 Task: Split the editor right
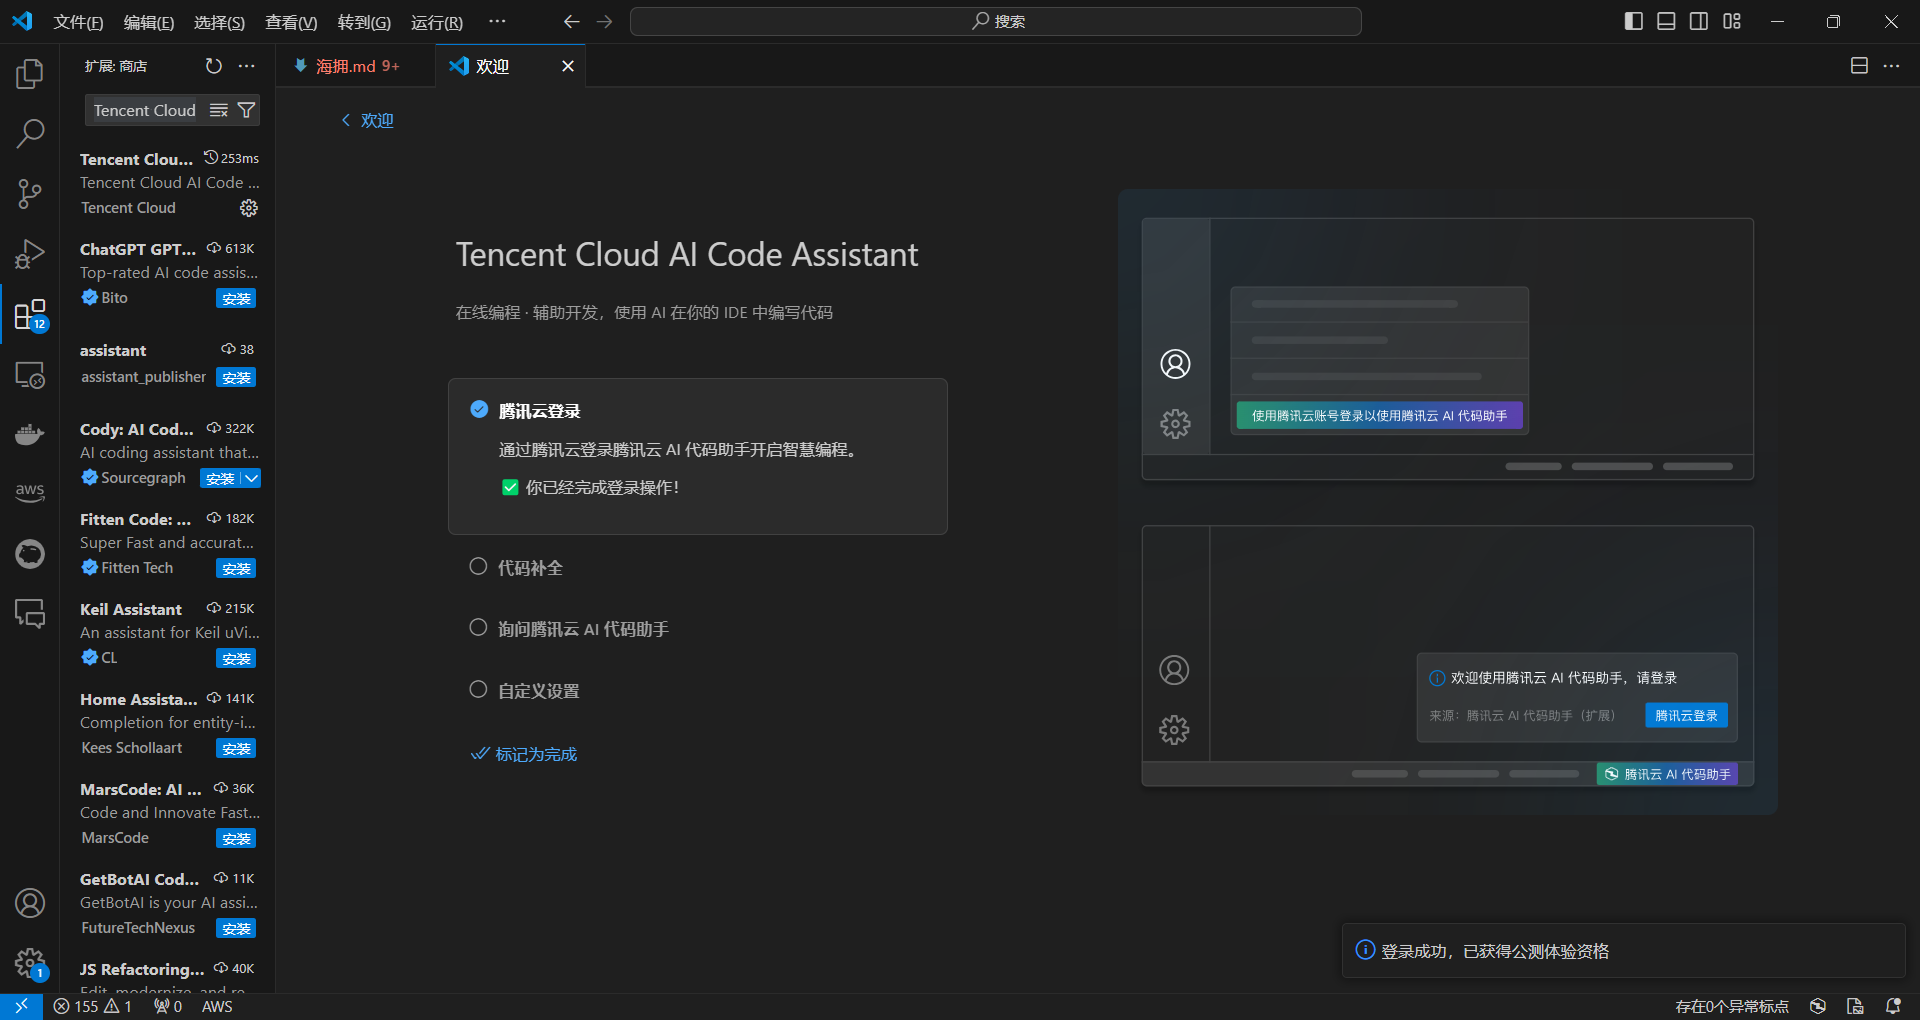tap(1859, 66)
